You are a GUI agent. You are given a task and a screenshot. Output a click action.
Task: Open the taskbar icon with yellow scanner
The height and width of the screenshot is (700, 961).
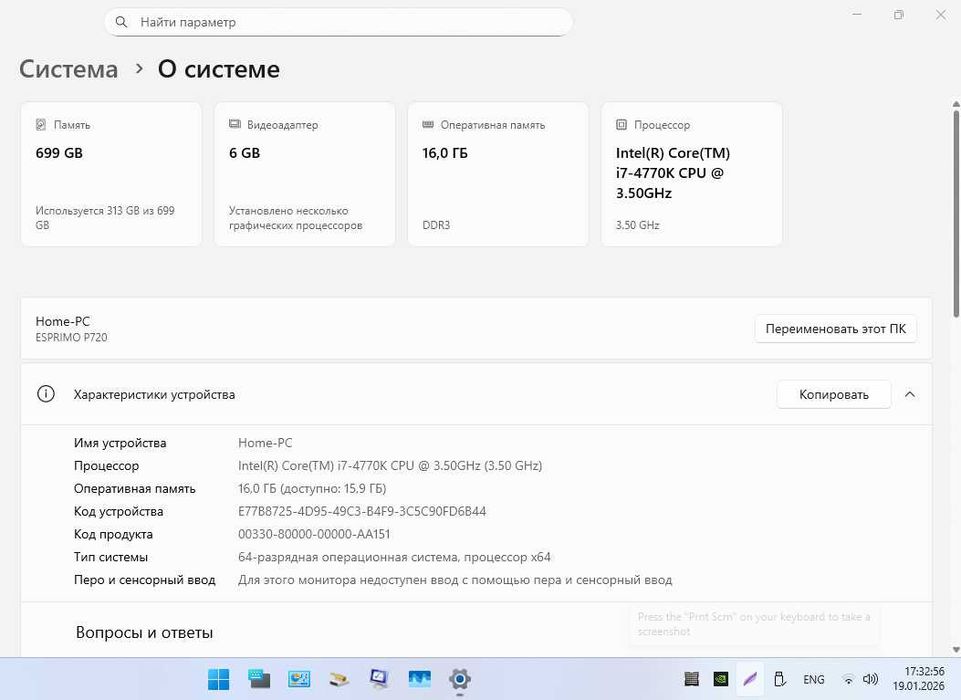pos(339,679)
